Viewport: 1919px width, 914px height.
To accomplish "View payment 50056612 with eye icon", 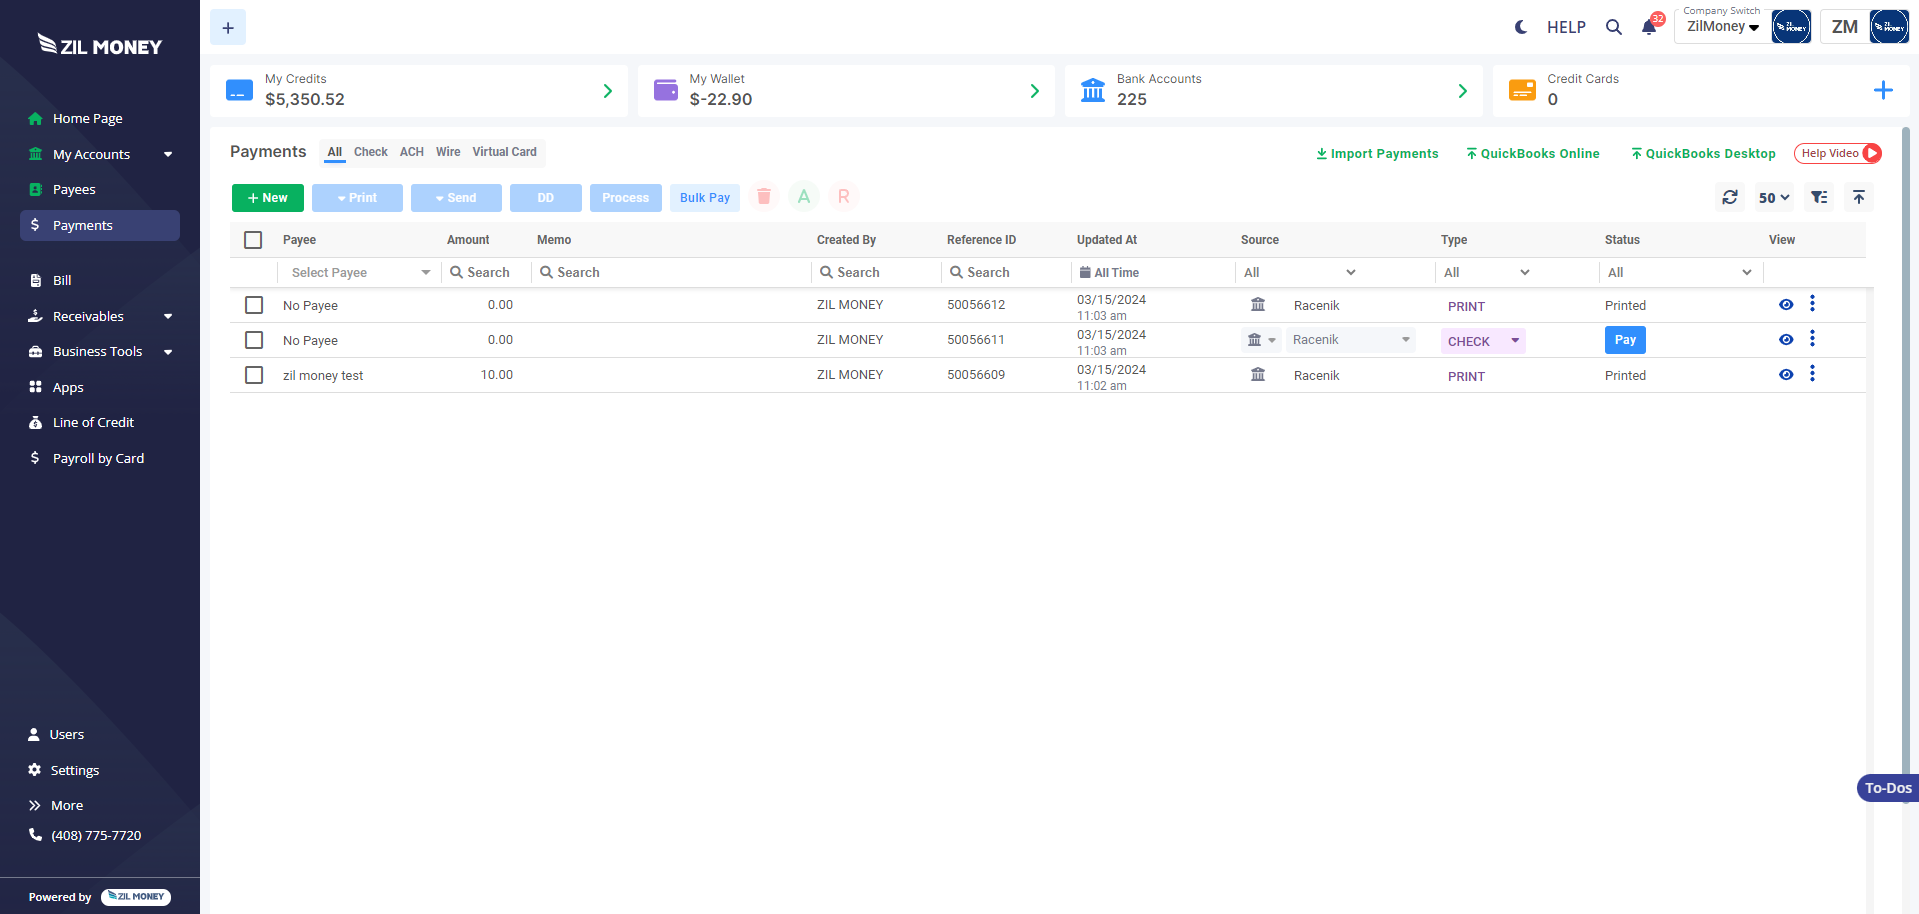I will pos(1785,305).
